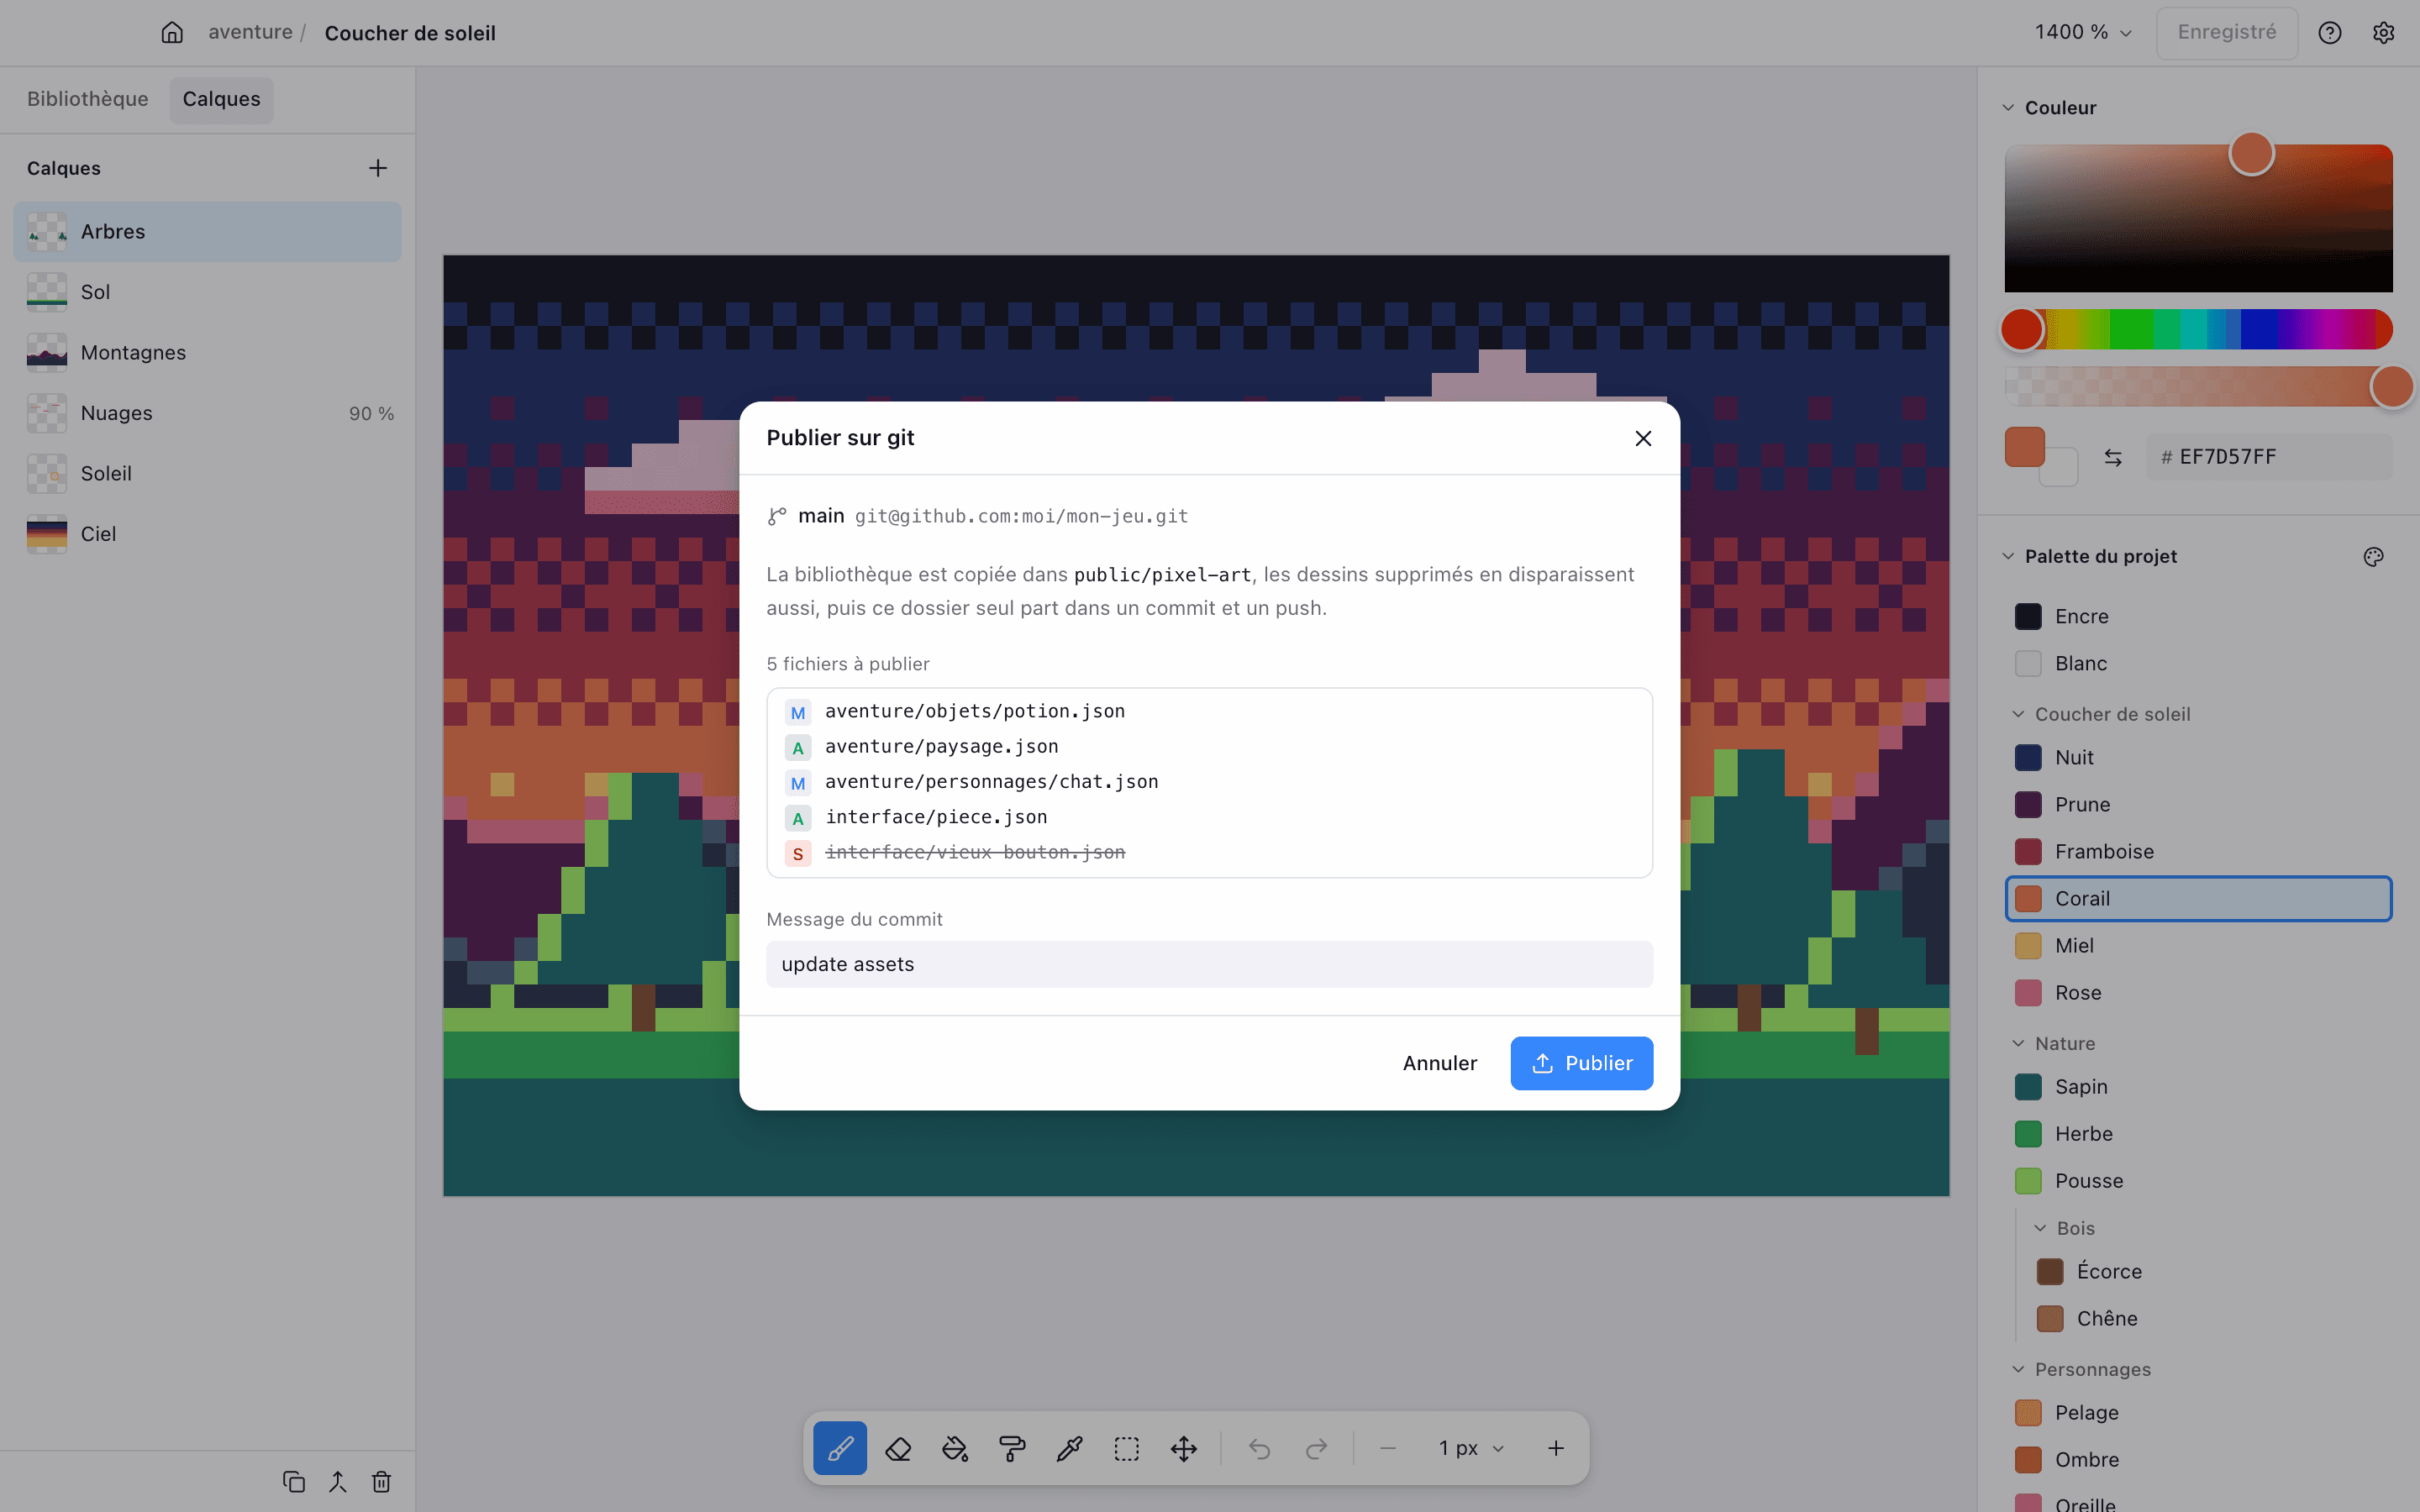Click the redo arrow icon
2420x1512 pixels.
1317,1448
